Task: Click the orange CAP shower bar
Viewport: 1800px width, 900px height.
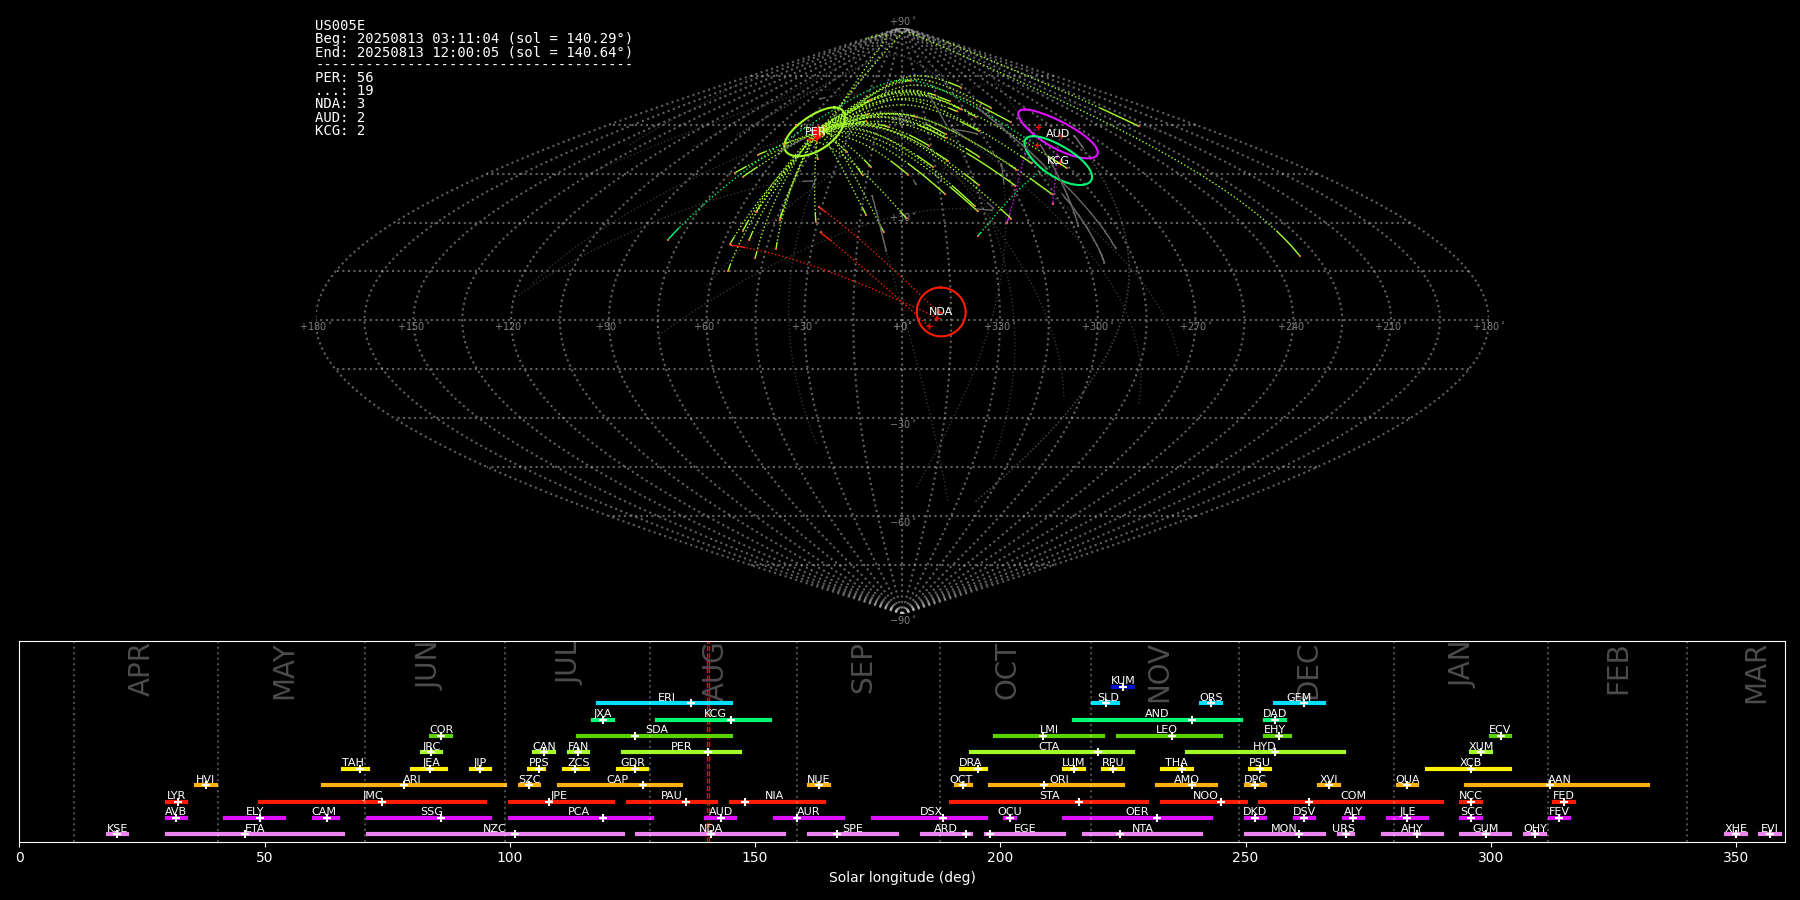Action: coord(620,785)
